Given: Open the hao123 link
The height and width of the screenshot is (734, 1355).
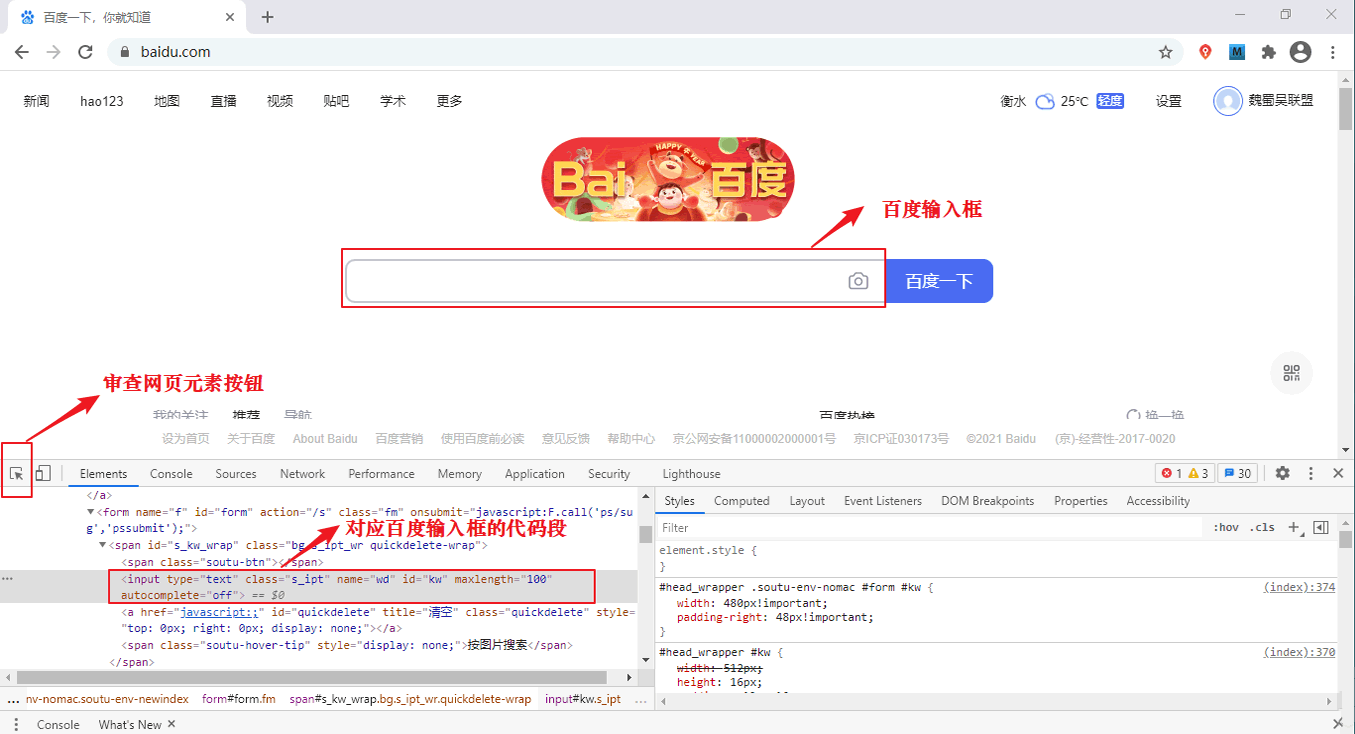Looking at the screenshot, I should (x=102, y=101).
